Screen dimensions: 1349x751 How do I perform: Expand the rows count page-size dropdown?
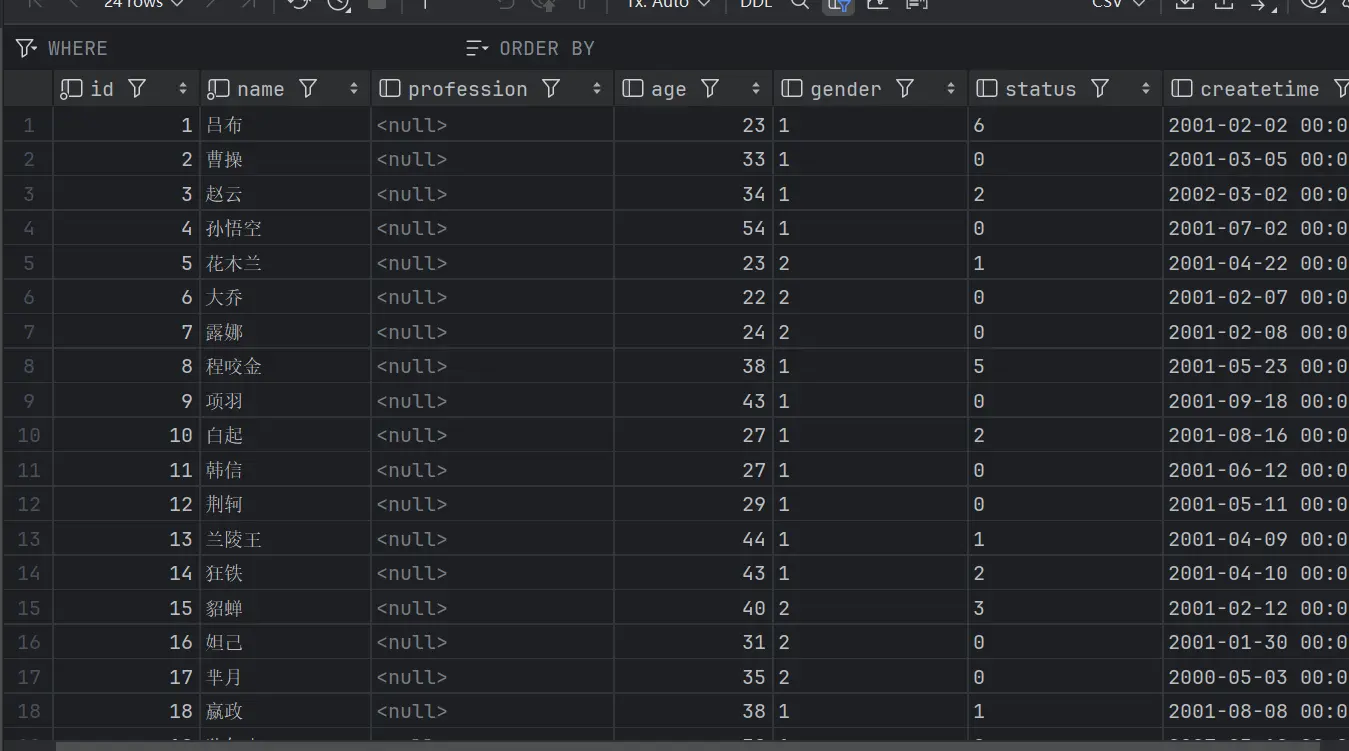[144, 4]
